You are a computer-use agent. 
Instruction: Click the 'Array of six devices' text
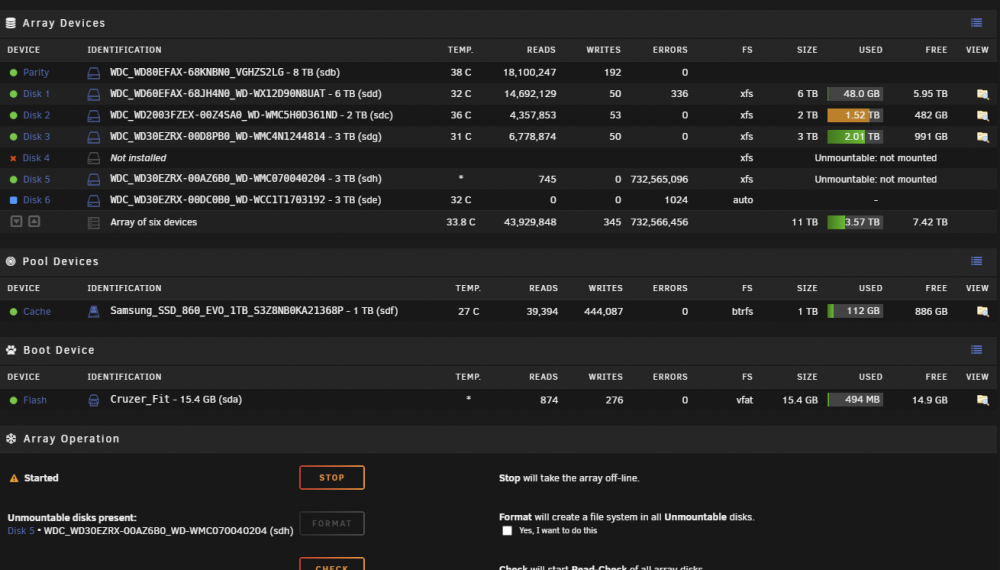154,223
